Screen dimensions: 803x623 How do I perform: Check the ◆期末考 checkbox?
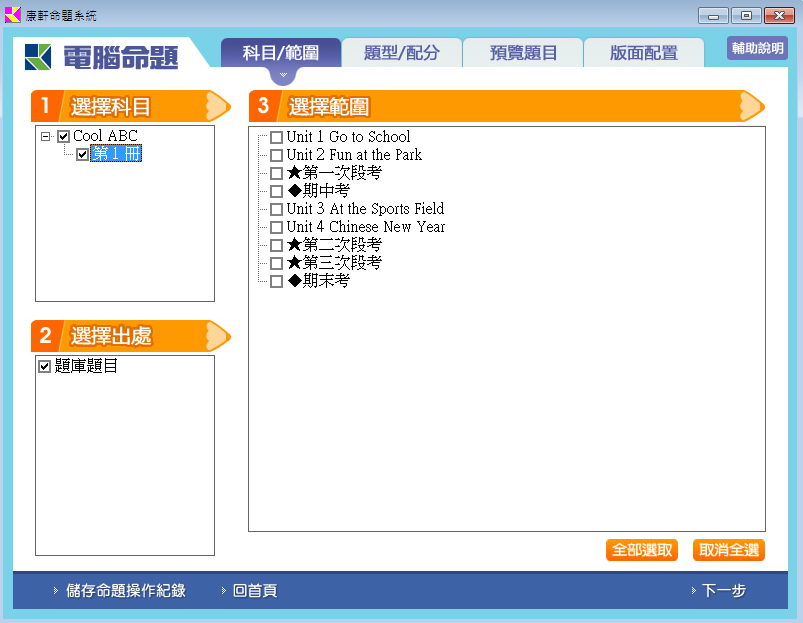tap(277, 282)
